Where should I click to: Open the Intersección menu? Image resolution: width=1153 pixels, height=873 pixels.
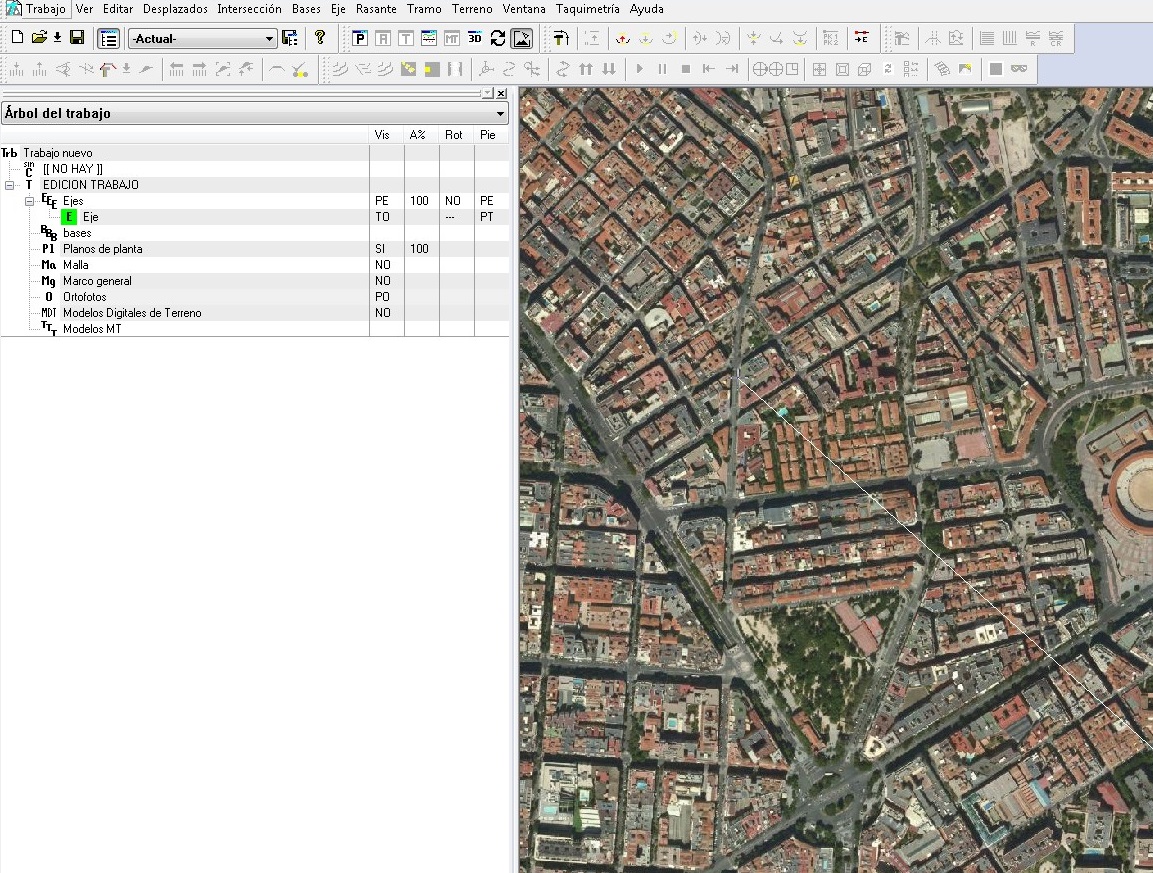(x=249, y=9)
